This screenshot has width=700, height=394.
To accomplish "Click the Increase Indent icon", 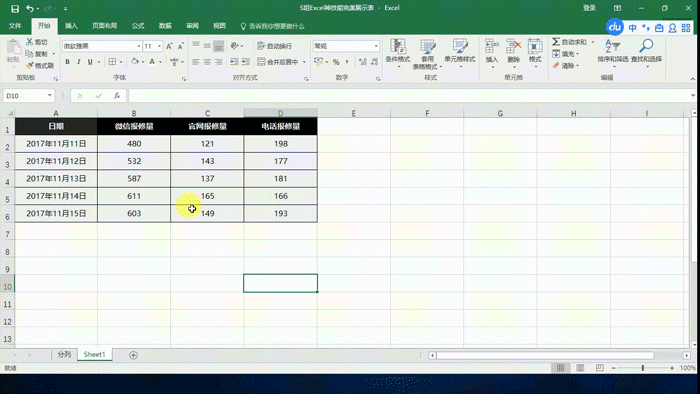I will pyautogui.click(x=246, y=62).
